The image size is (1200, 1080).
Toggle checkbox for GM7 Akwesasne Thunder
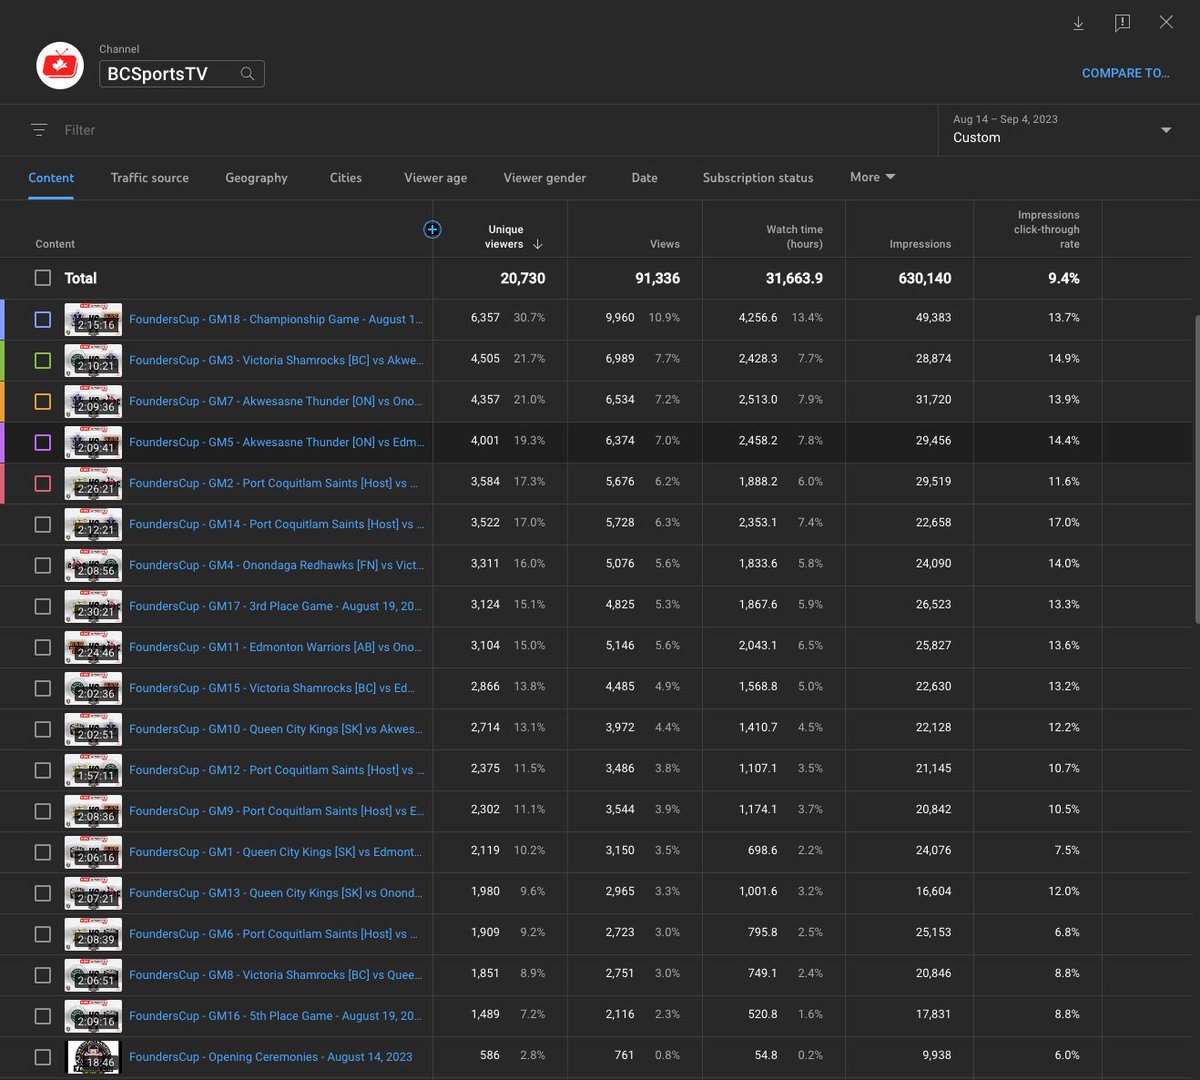click(x=43, y=401)
